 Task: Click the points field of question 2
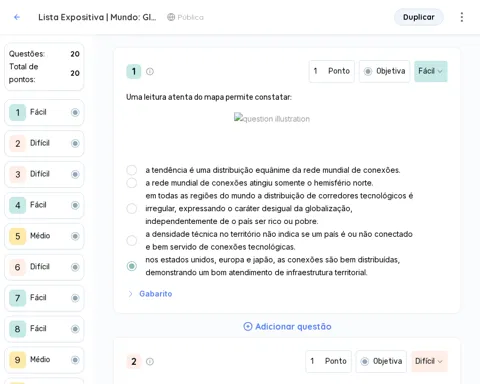[328, 361]
